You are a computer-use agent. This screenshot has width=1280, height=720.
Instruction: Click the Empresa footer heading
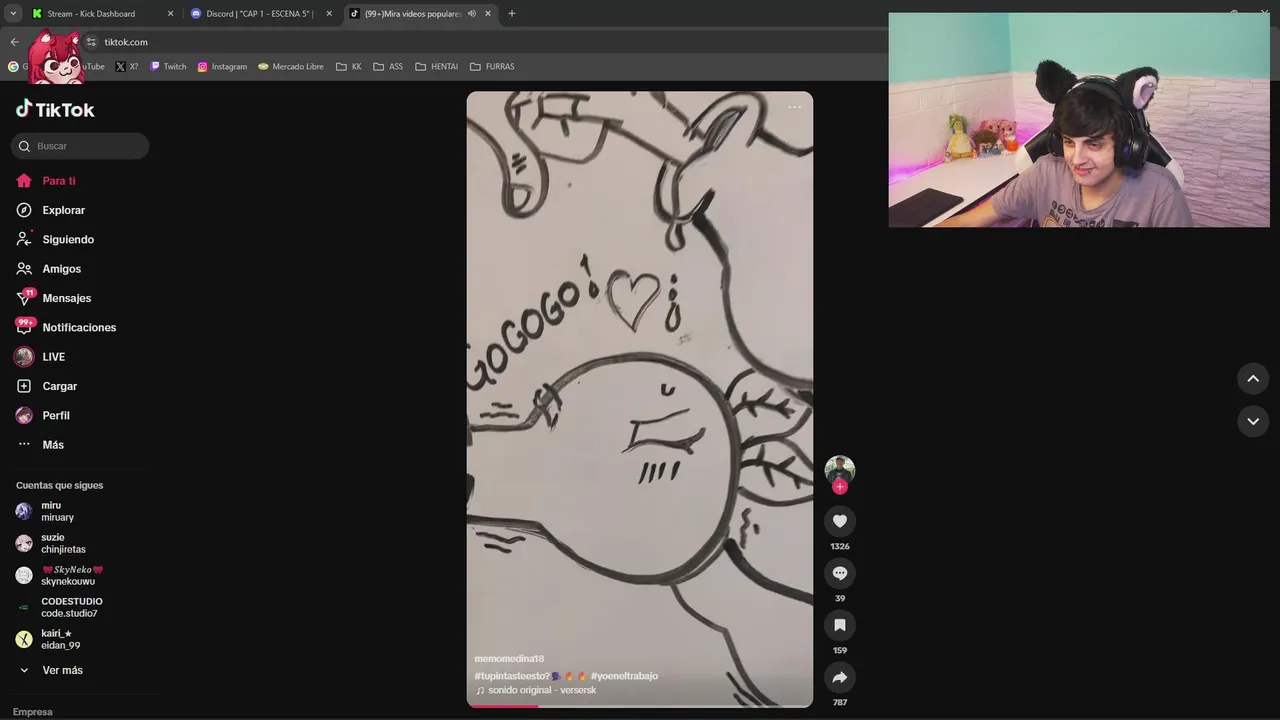33,712
